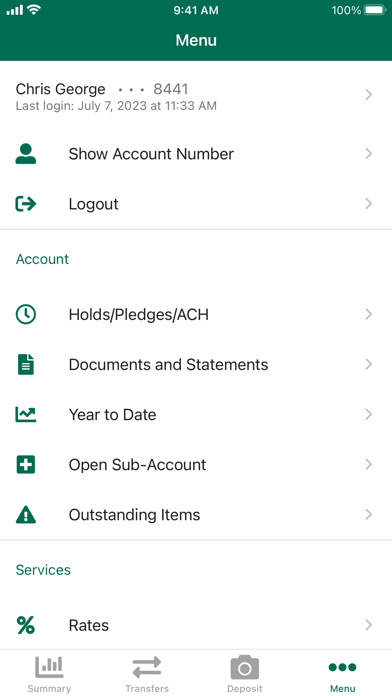The width and height of the screenshot is (392, 696).
Task: Tap the 9:41 AM clock in status bar
Action: [x=196, y=10]
